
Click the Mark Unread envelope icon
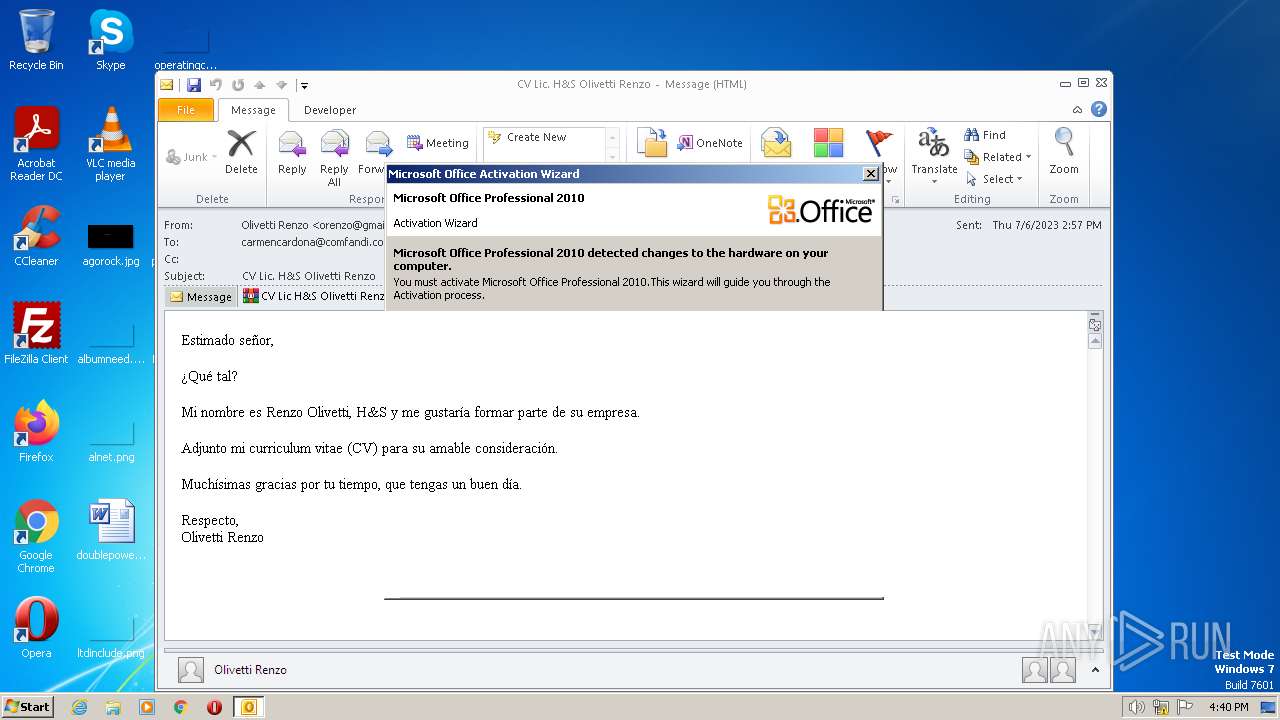tap(776, 143)
